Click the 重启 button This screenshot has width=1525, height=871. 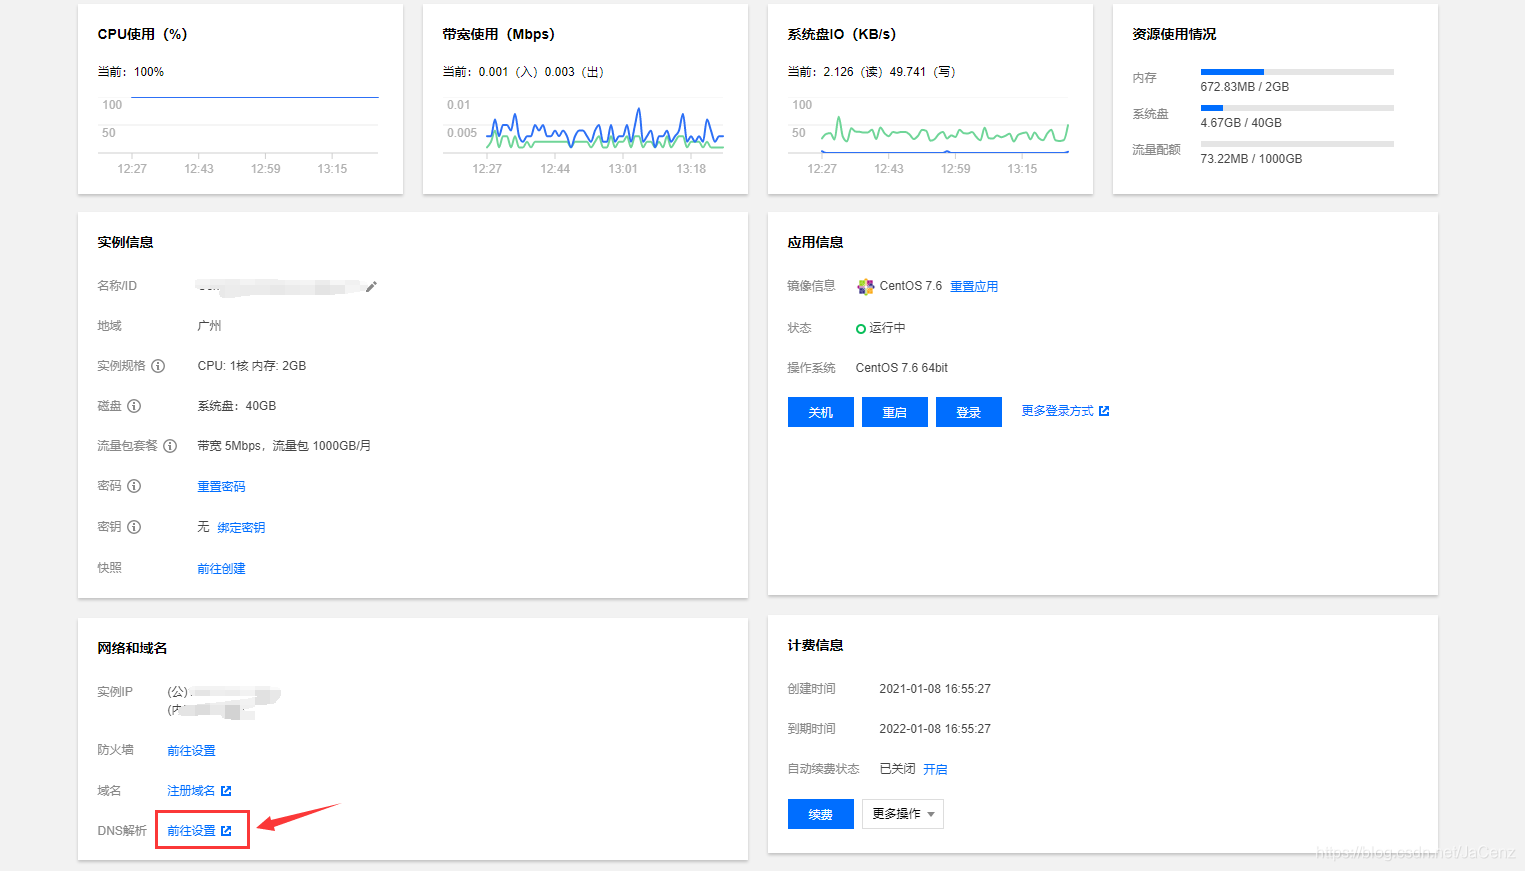point(895,412)
